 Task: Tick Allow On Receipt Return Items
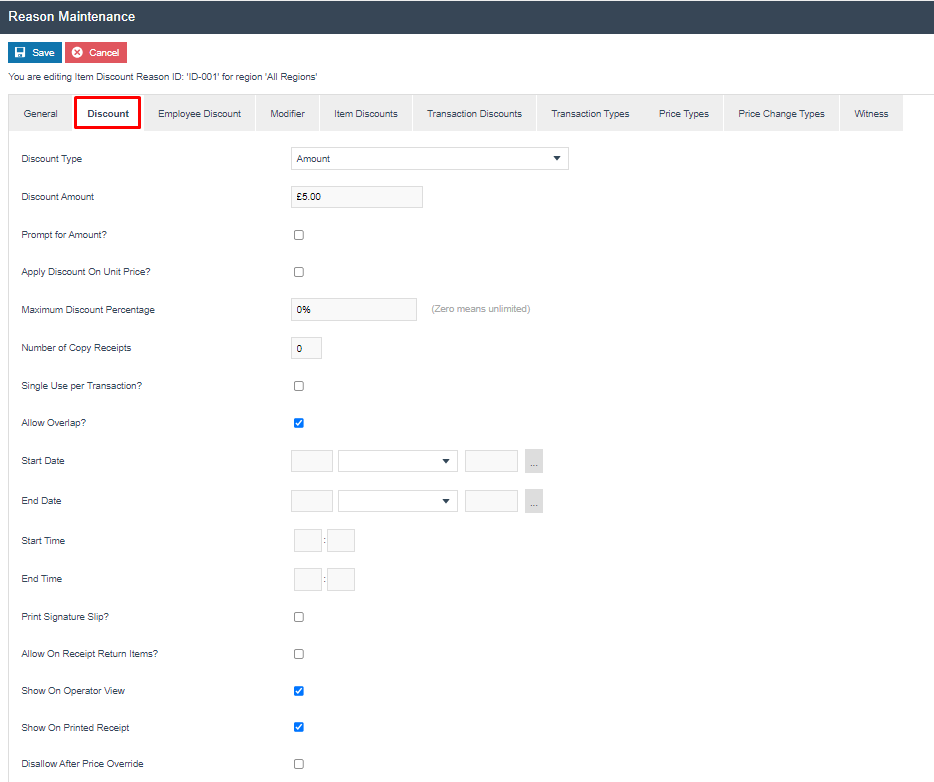[299, 654]
